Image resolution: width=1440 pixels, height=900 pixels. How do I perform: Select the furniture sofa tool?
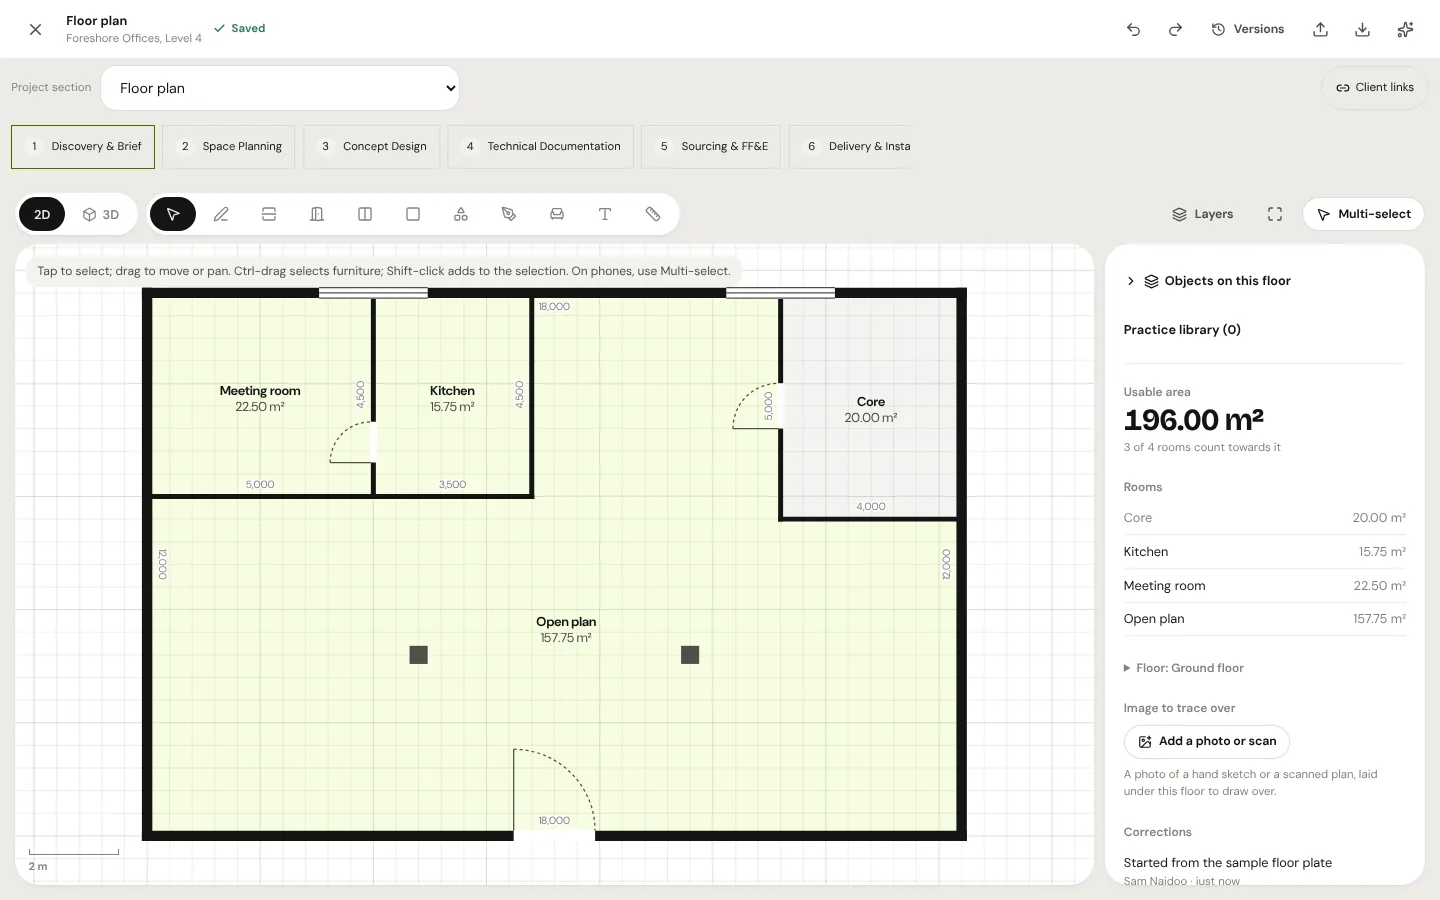557,214
